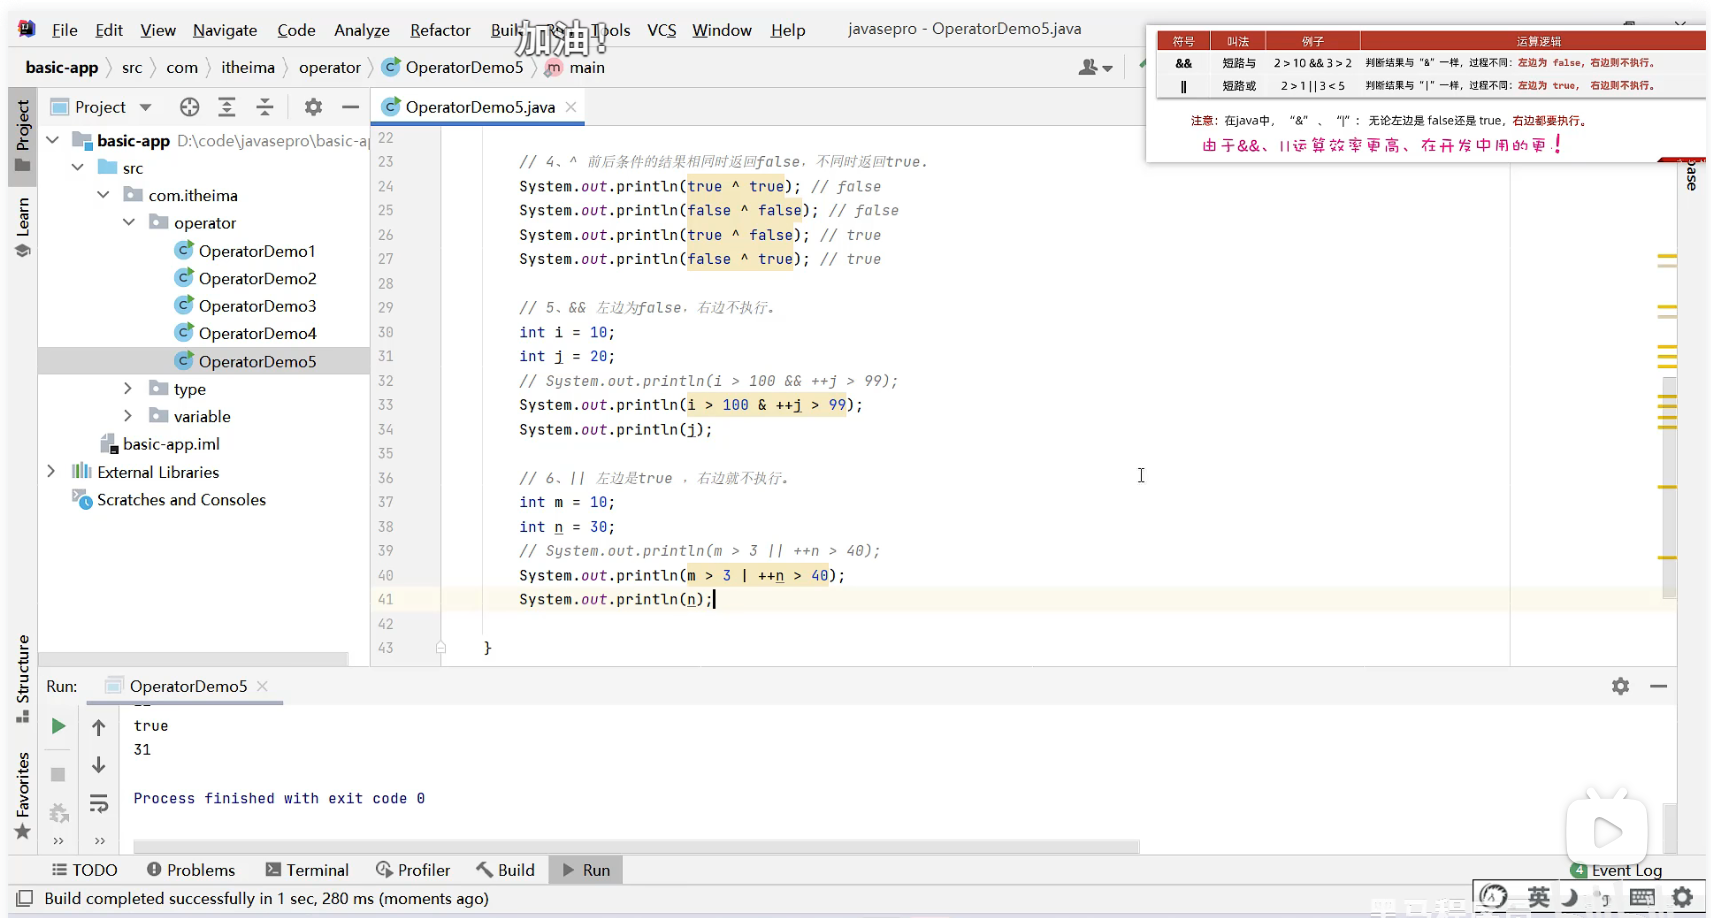Toggle the Learn tool window tab
Screen dimensions: 1711x918
coord(22,227)
